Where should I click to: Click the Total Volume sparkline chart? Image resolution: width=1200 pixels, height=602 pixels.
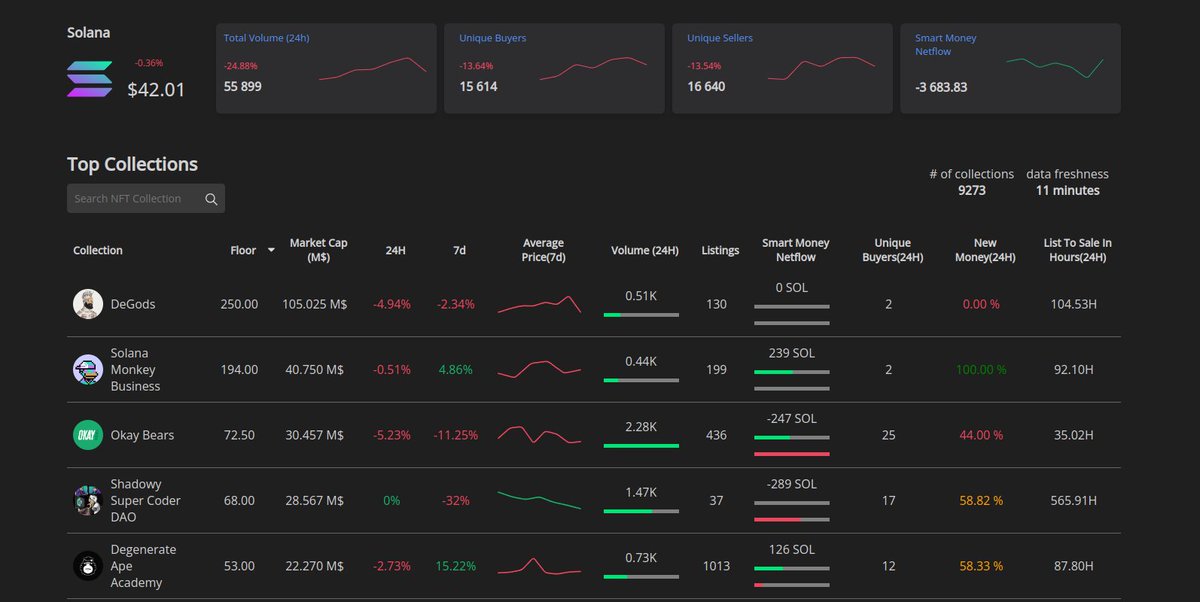373,68
